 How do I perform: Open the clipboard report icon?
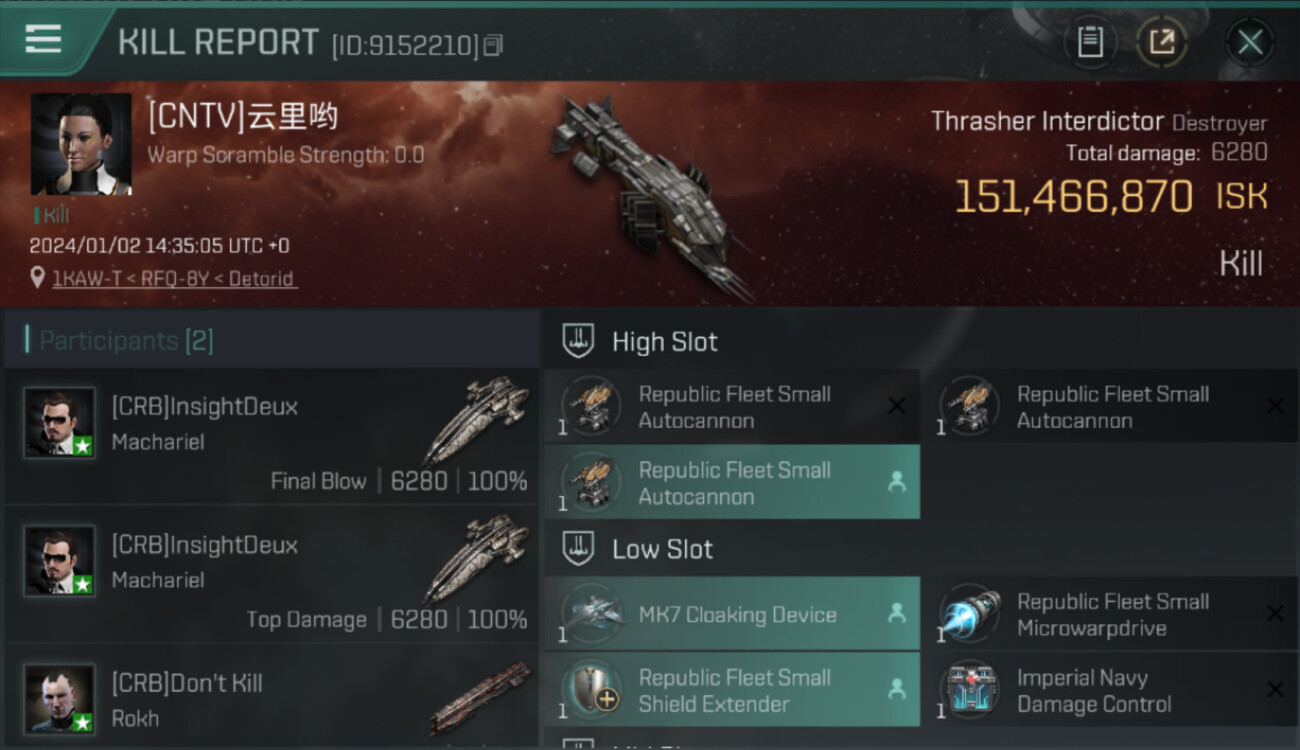pyautogui.click(x=1090, y=42)
